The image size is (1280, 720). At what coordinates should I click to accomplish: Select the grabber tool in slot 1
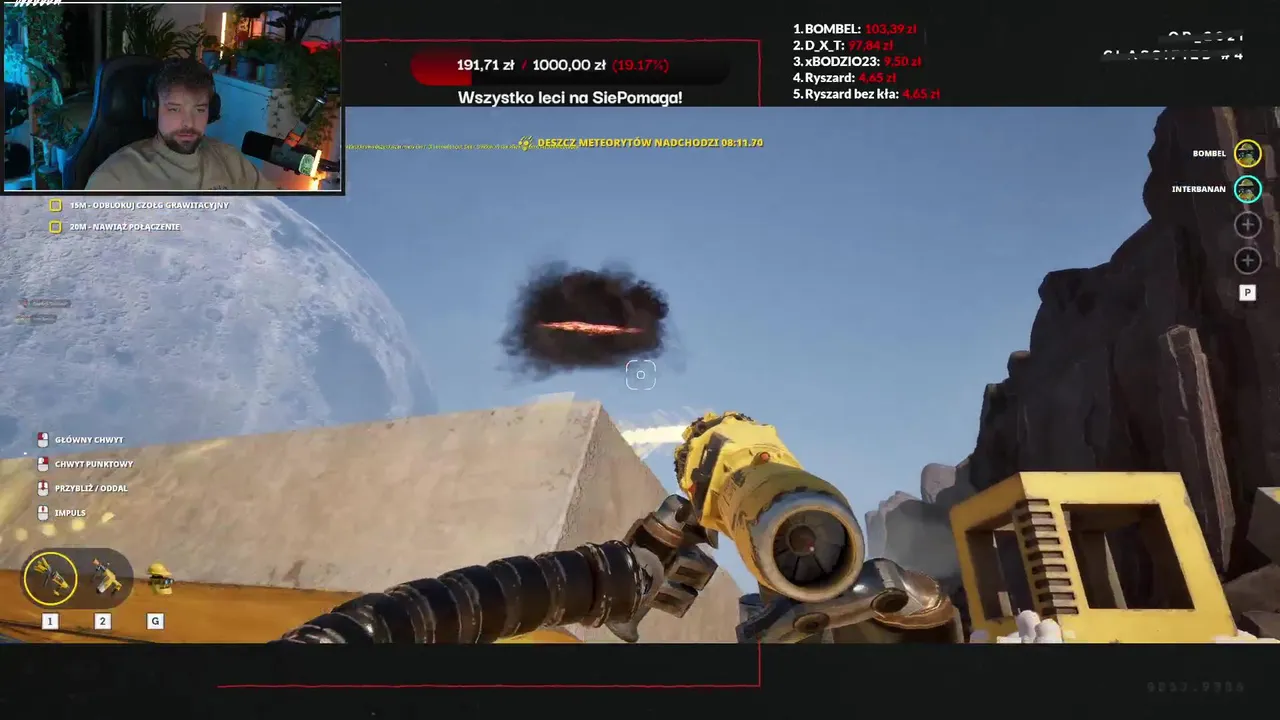50,578
